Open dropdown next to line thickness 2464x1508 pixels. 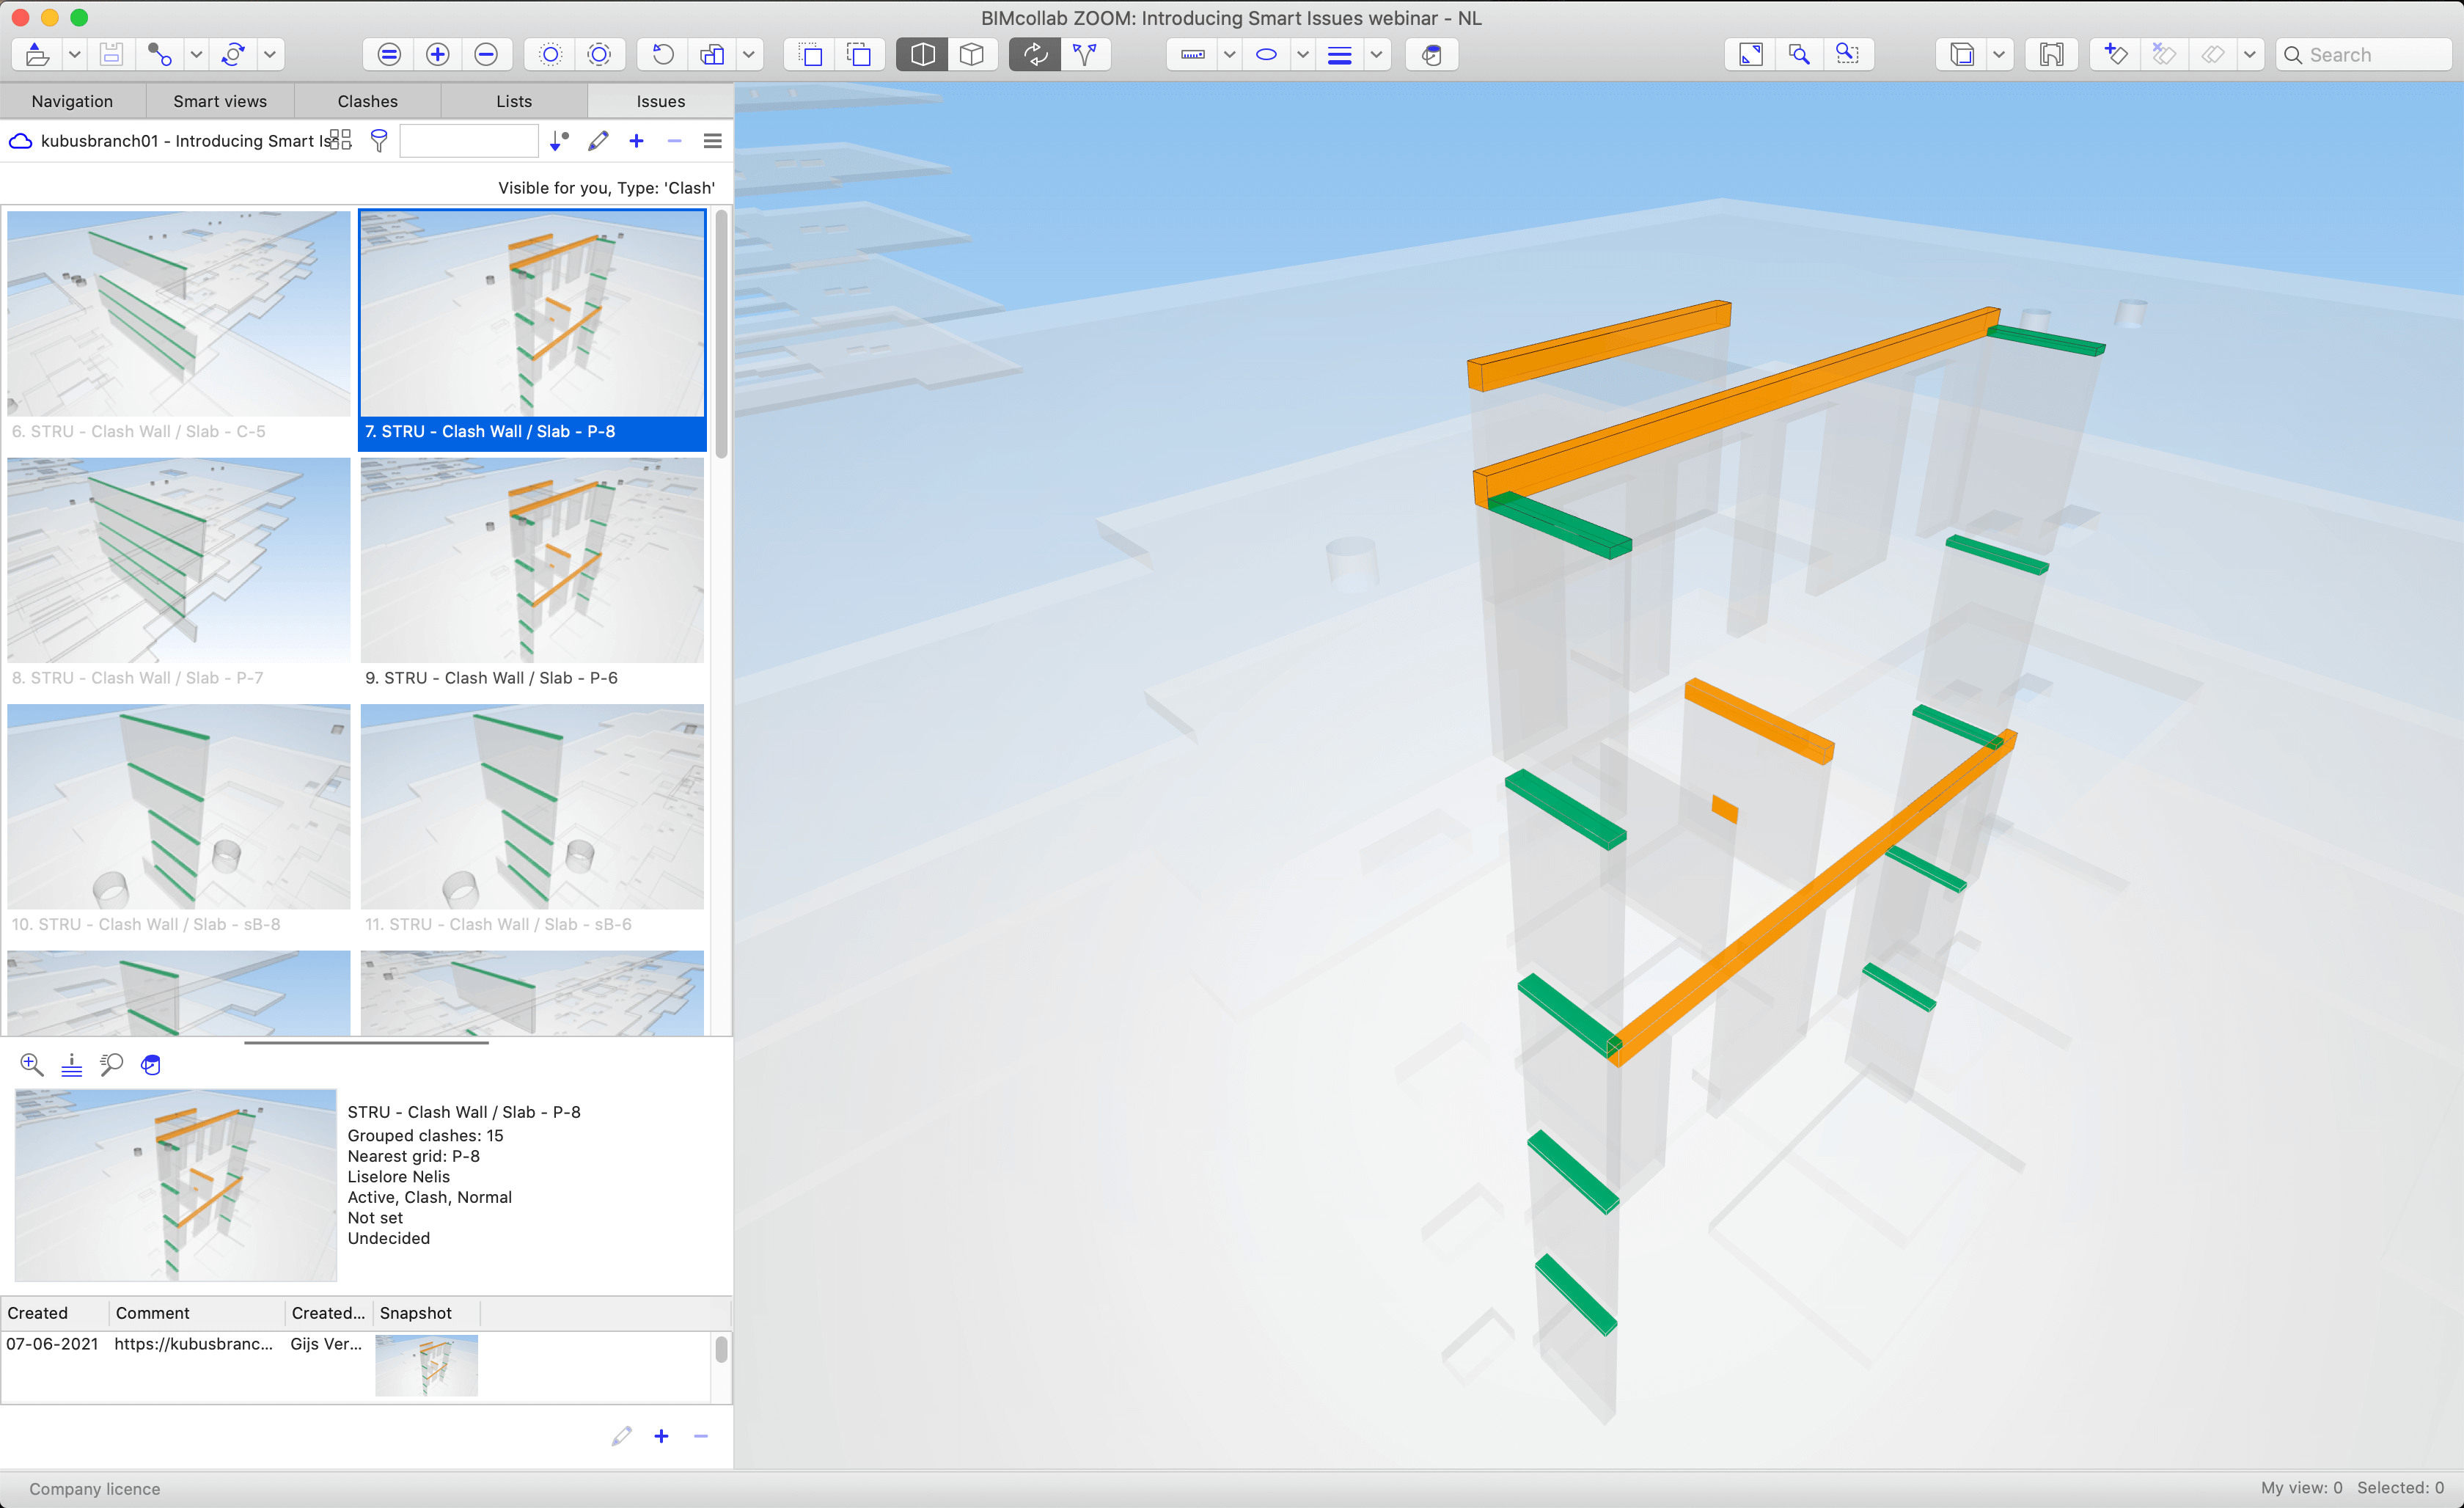click(x=1376, y=54)
